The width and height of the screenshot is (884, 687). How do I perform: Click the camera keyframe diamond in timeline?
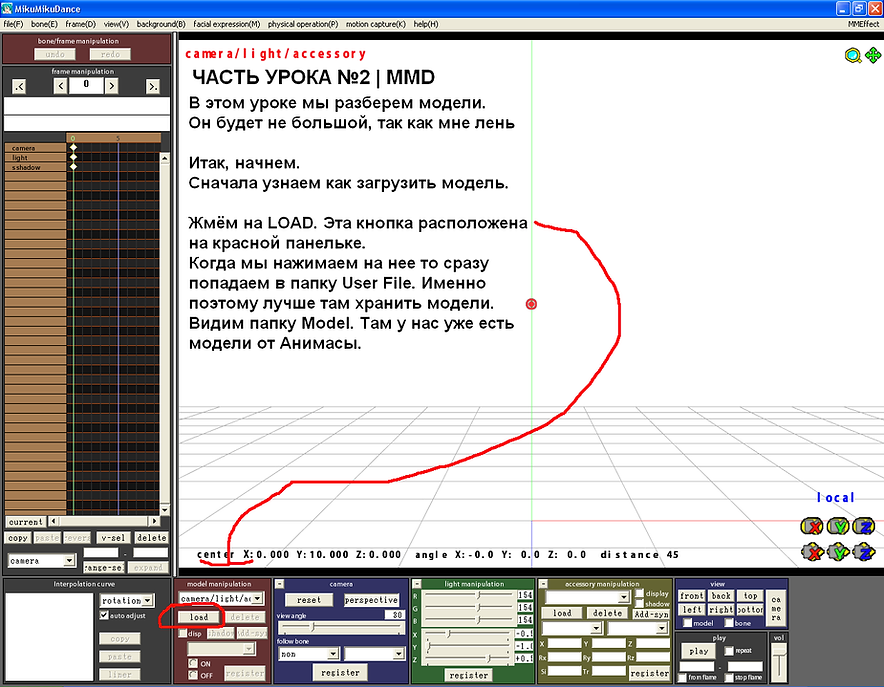pyautogui.click(x=73, y=148)
